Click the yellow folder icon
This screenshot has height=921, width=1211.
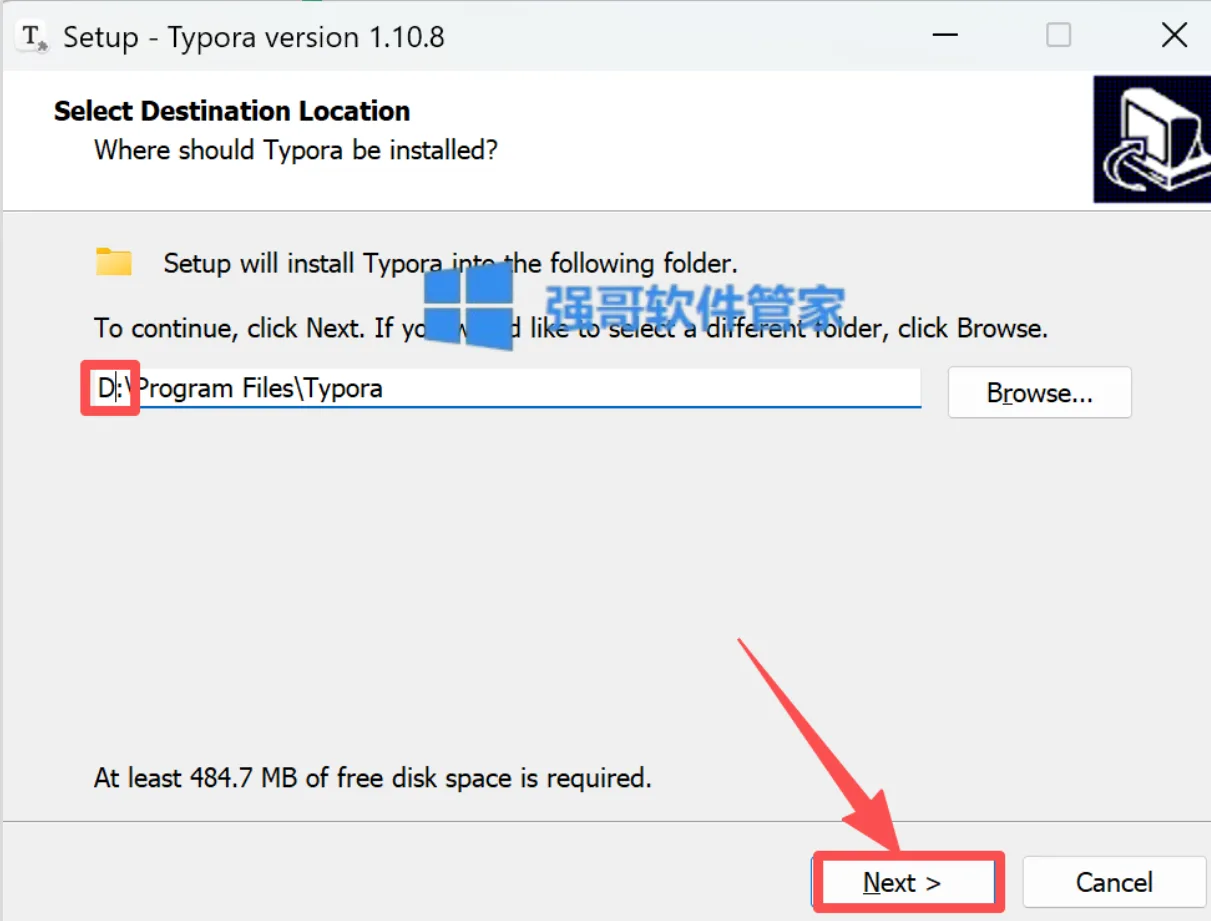tap(114, 262)
